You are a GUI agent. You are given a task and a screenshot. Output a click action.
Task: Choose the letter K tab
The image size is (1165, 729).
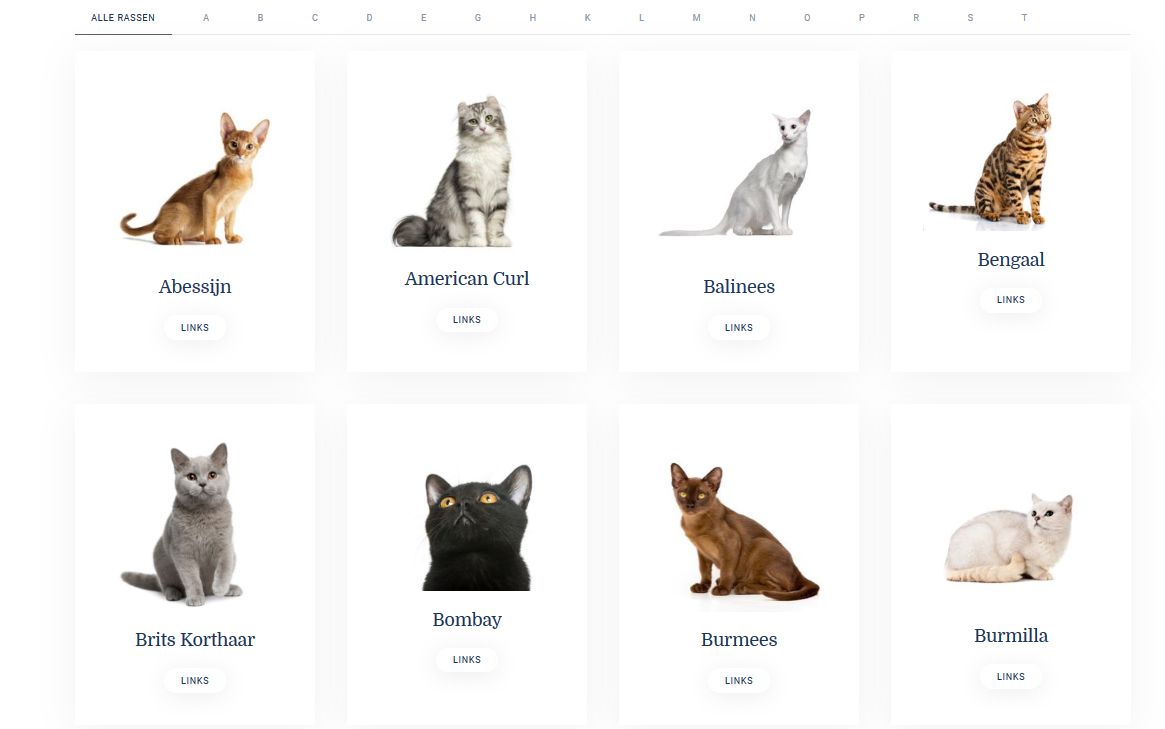click(587, 18)
